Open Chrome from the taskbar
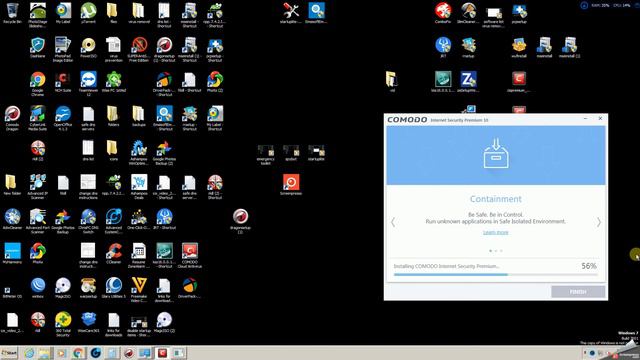The height and width of the screenshot is (360, 640). click(78, 353)
